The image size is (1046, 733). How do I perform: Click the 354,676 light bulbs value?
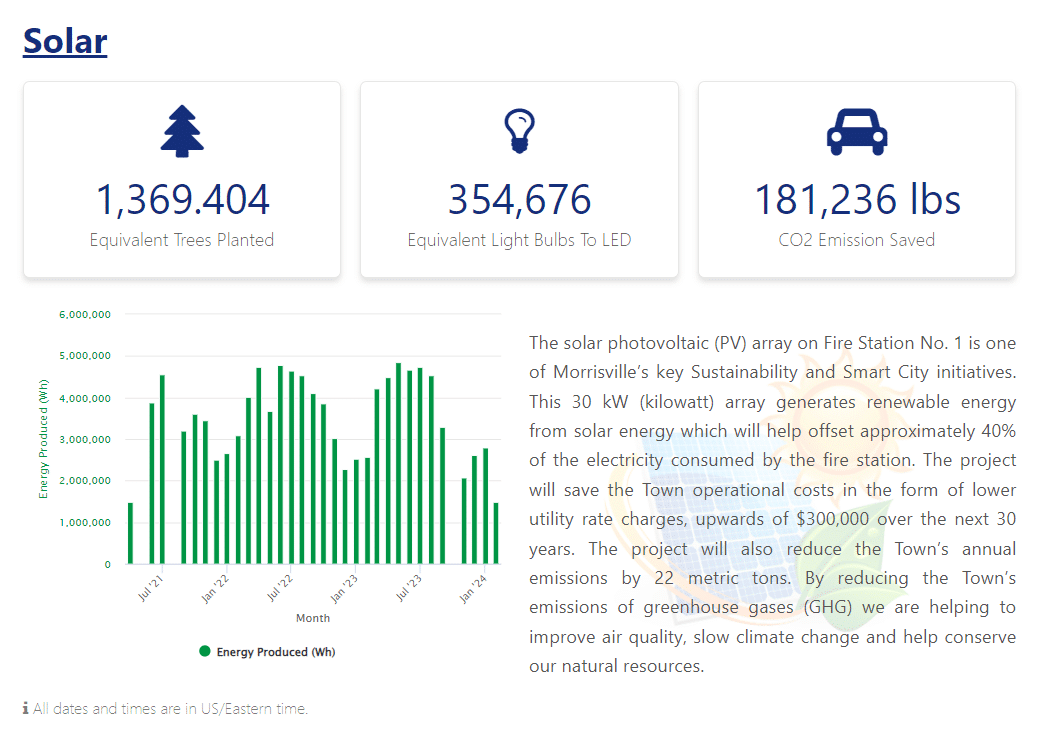coord(519,199)
